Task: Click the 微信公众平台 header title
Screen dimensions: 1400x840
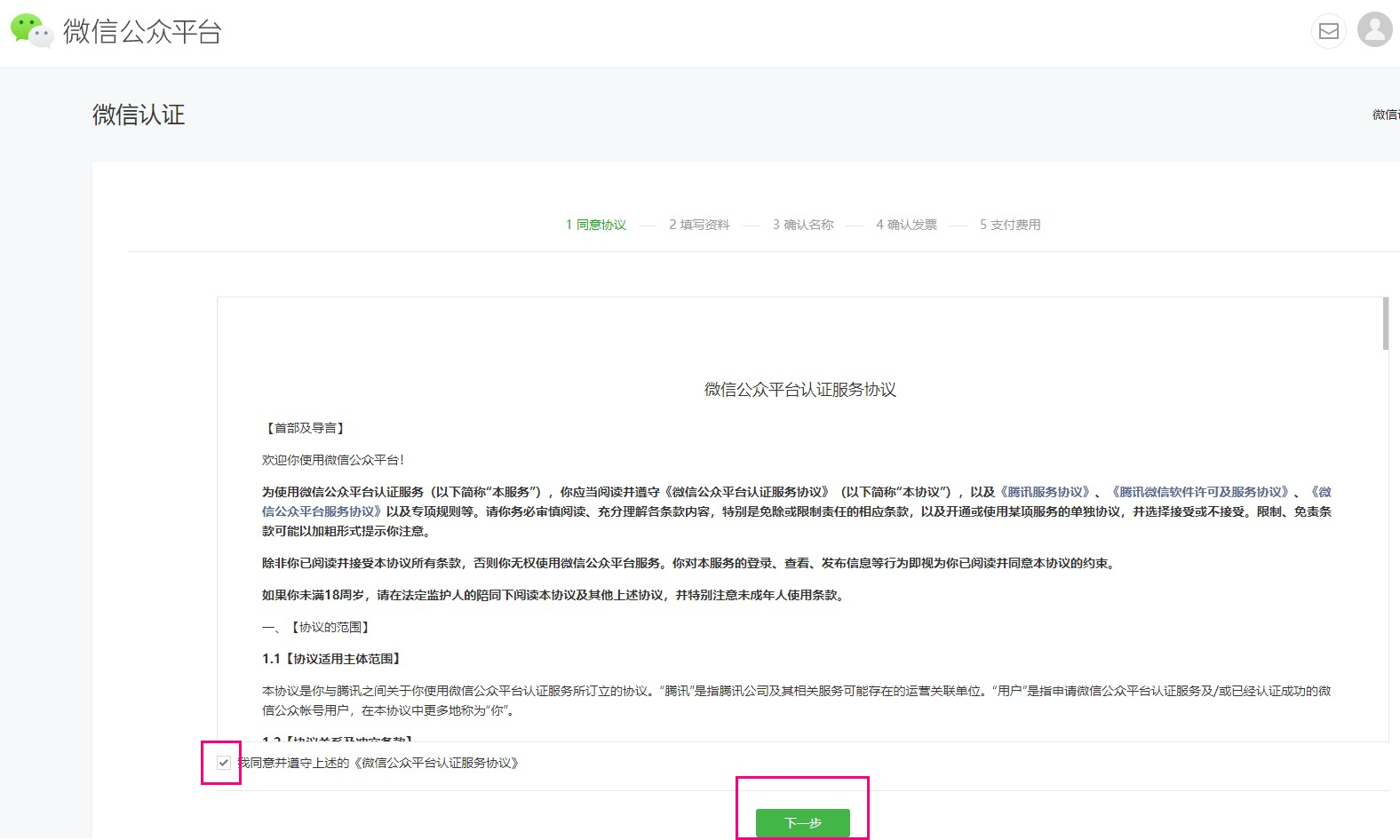Action: (x=142, y=31)
